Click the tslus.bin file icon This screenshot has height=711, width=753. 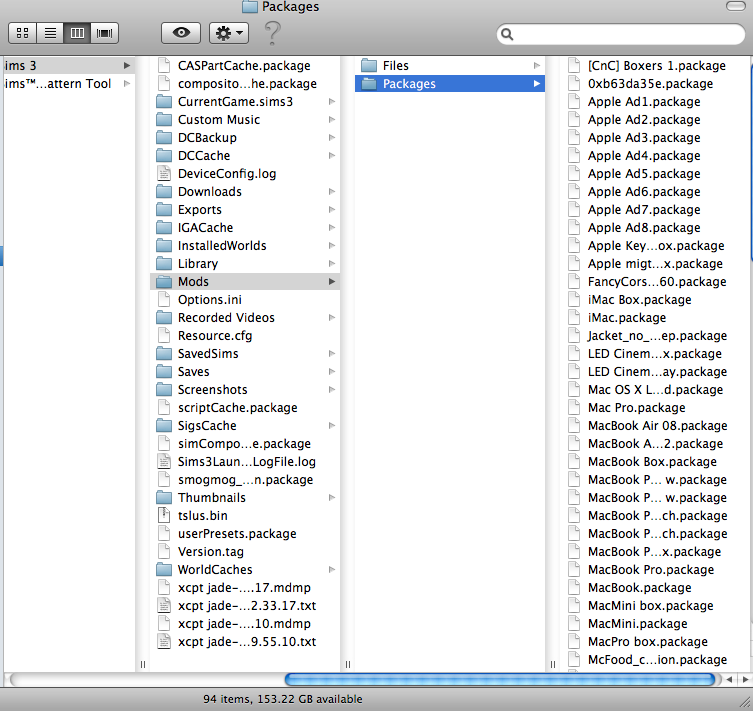point(164,516)
